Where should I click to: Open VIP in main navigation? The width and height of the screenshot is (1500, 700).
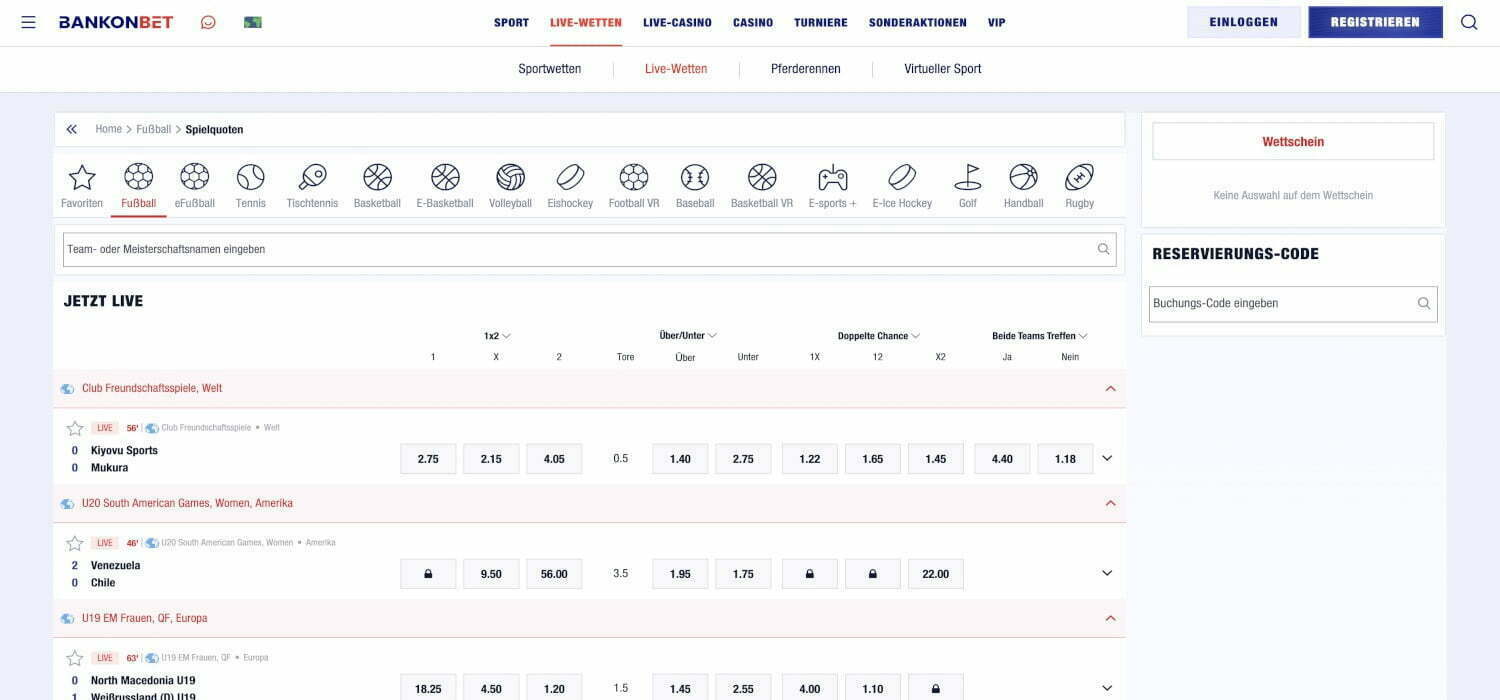pyautogui.click(x=997, y=22)
